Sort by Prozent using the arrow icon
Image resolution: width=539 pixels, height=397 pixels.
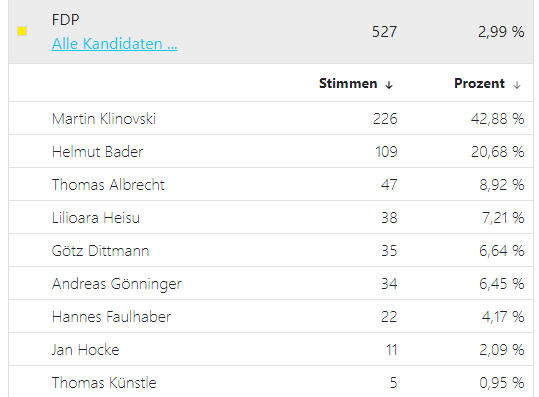point(517,85)
